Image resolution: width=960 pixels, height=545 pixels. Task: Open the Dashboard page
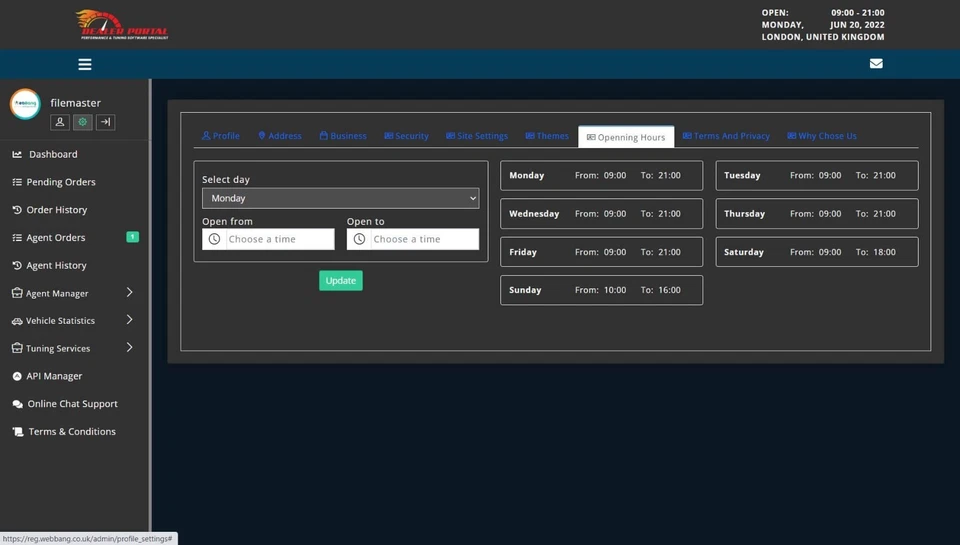tap(53, 154)
